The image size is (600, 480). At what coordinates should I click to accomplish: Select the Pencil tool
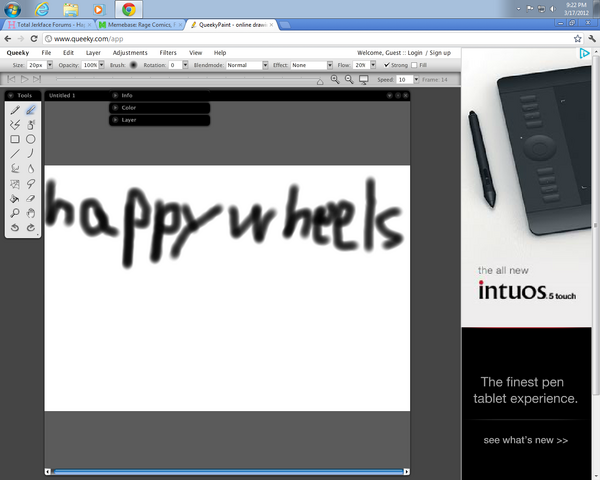point(15,111)
